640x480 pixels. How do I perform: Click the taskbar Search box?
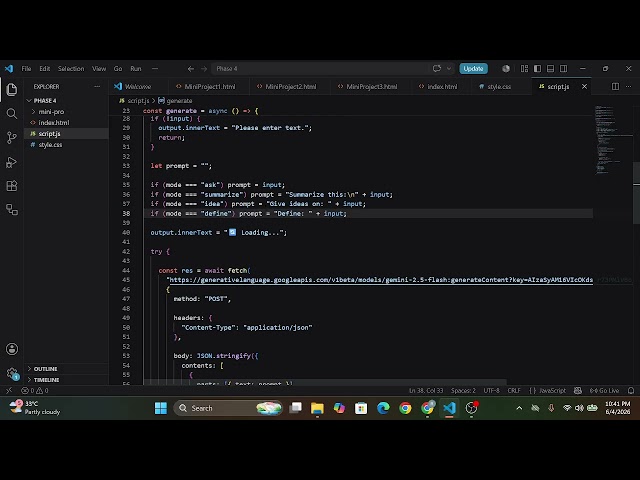tap(228, 408)
